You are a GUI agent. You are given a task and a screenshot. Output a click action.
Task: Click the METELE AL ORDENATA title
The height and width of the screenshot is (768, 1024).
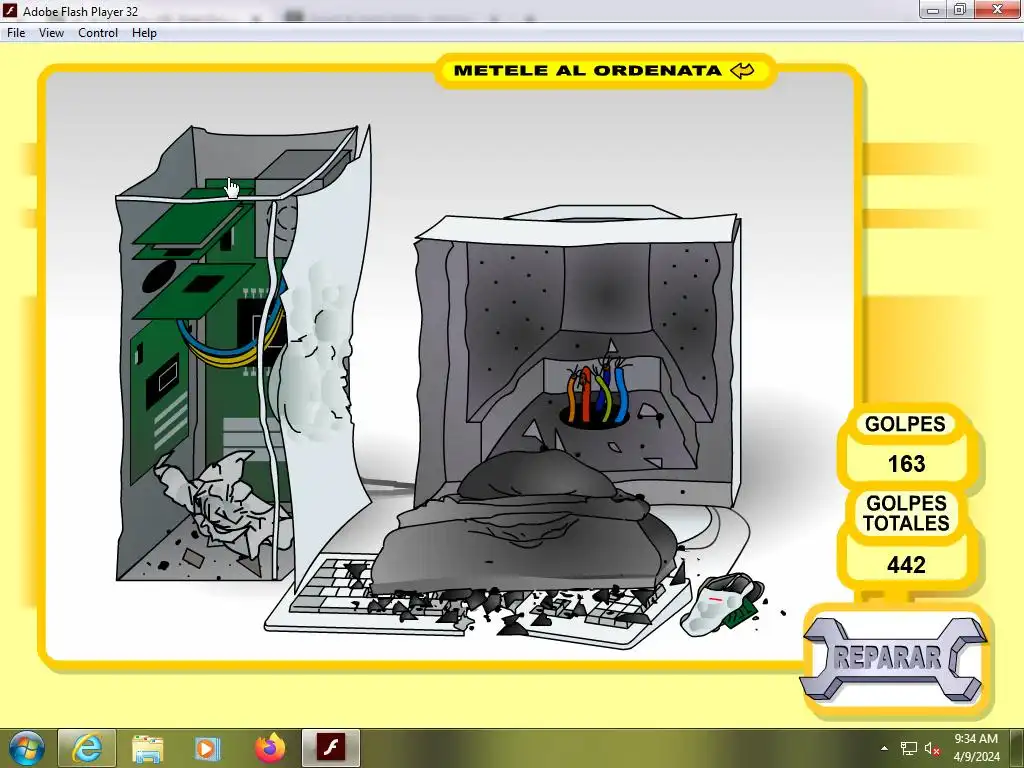588,71
